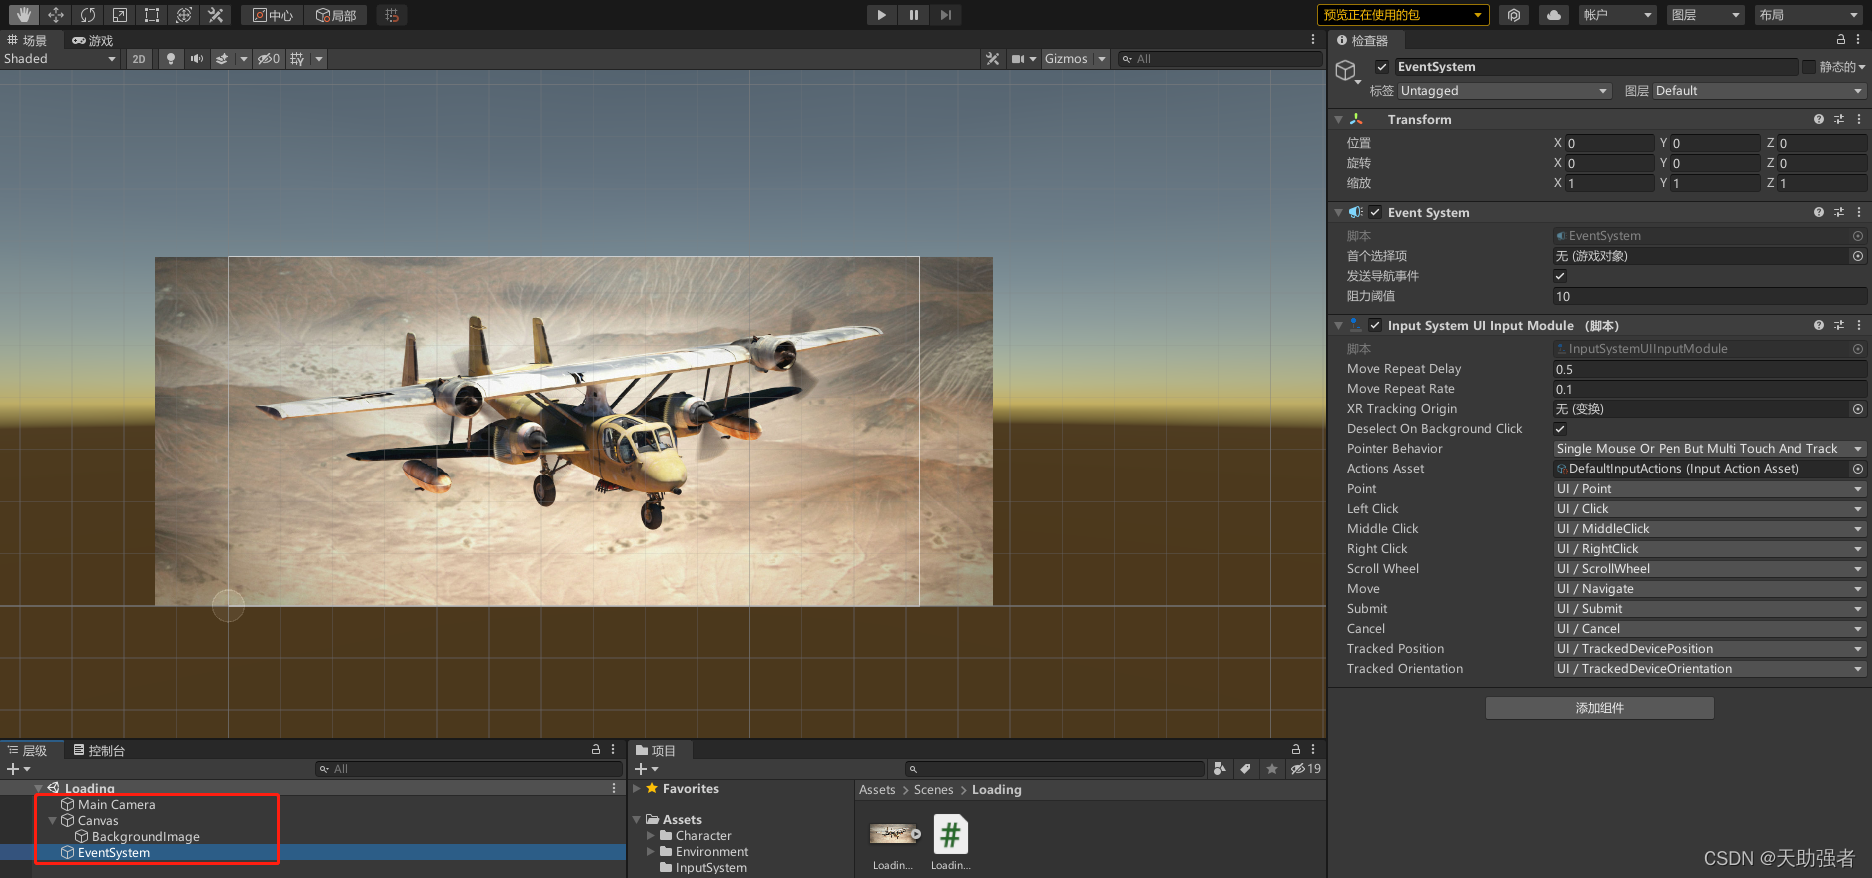Image resolution: width=1872 pixels, height=878 pixels.
Task: Open Event System component presets icon
Action: 1839,212
